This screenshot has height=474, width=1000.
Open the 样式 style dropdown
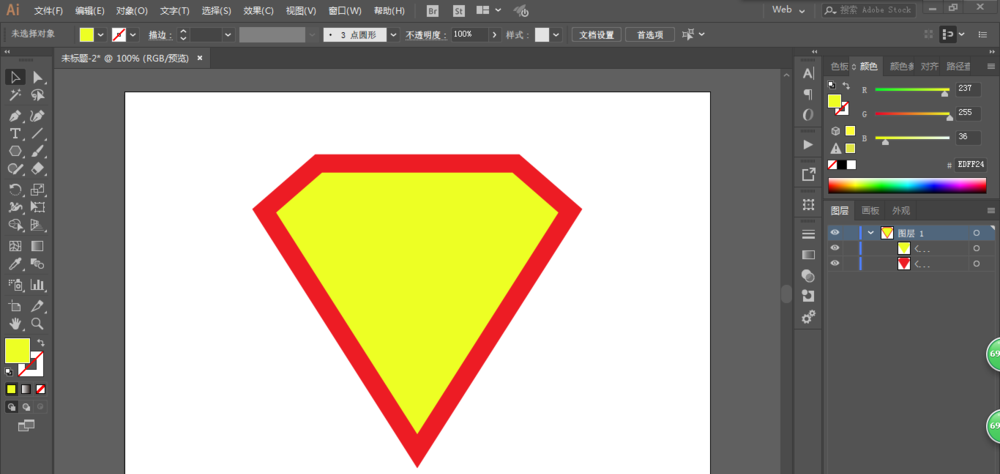click(x=556, y=34)
